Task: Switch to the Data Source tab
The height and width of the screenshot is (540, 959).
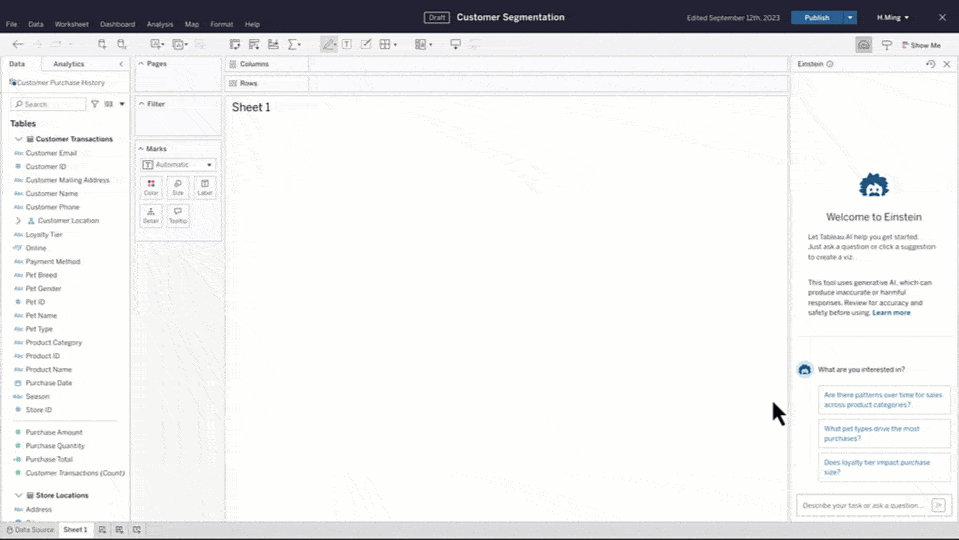Action: coord(30,530)
